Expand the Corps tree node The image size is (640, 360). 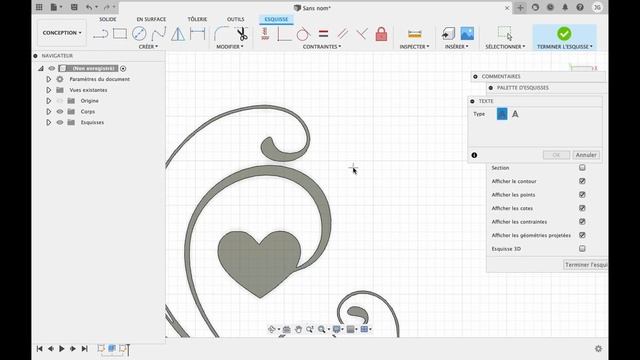point(49,111)
